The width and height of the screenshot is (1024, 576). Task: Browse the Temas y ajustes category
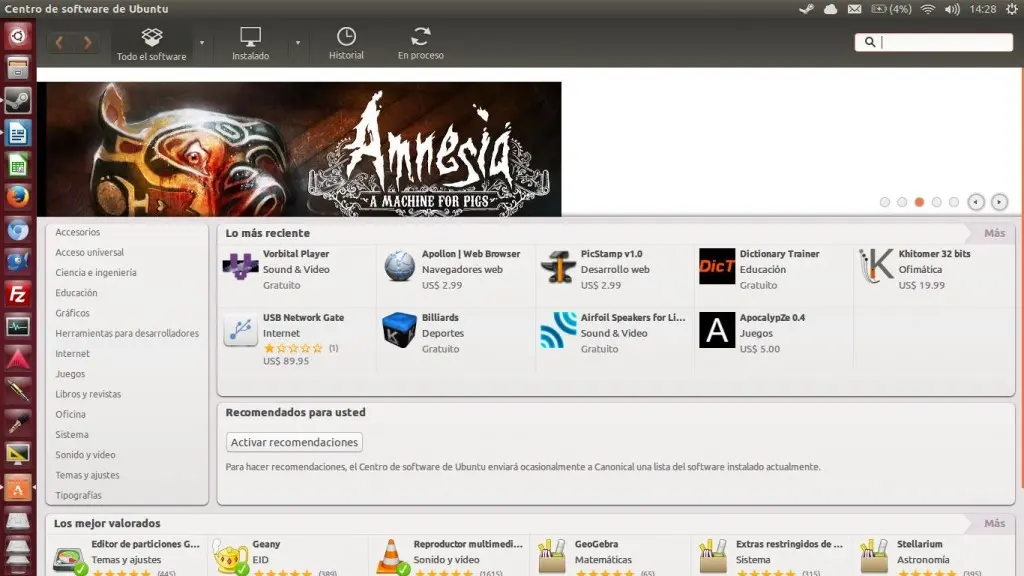(x=88, y=475)
